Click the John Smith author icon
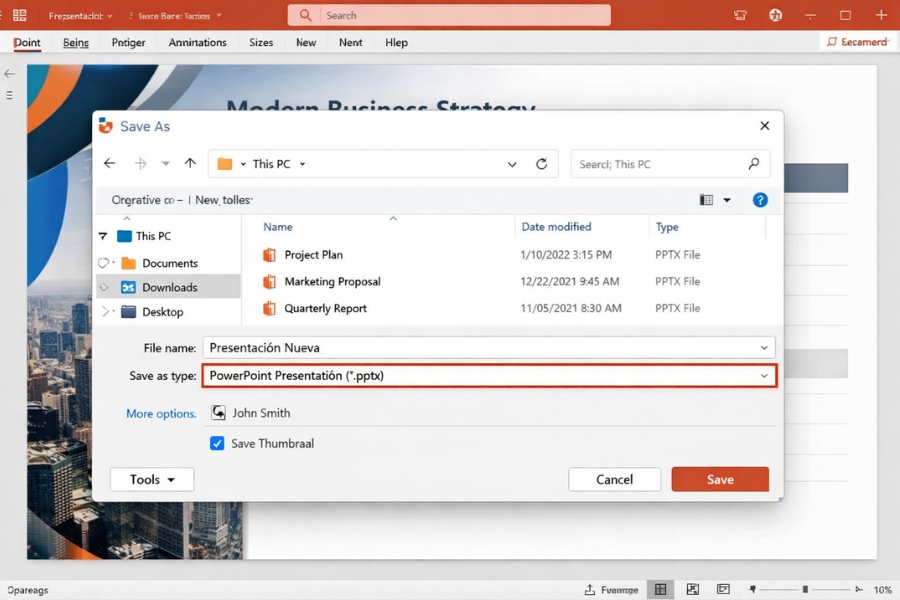Viewport: 900px width, 600px height. (217, 412)
